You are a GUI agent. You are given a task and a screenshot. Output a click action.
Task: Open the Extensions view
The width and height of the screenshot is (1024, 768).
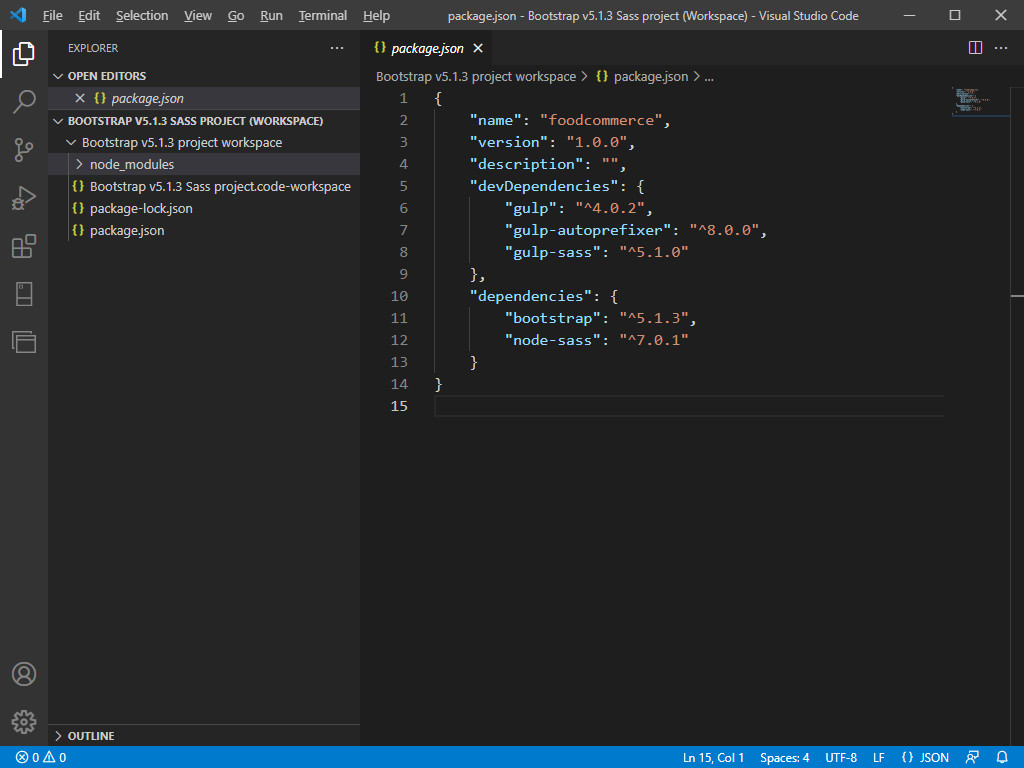coord(24,246)
